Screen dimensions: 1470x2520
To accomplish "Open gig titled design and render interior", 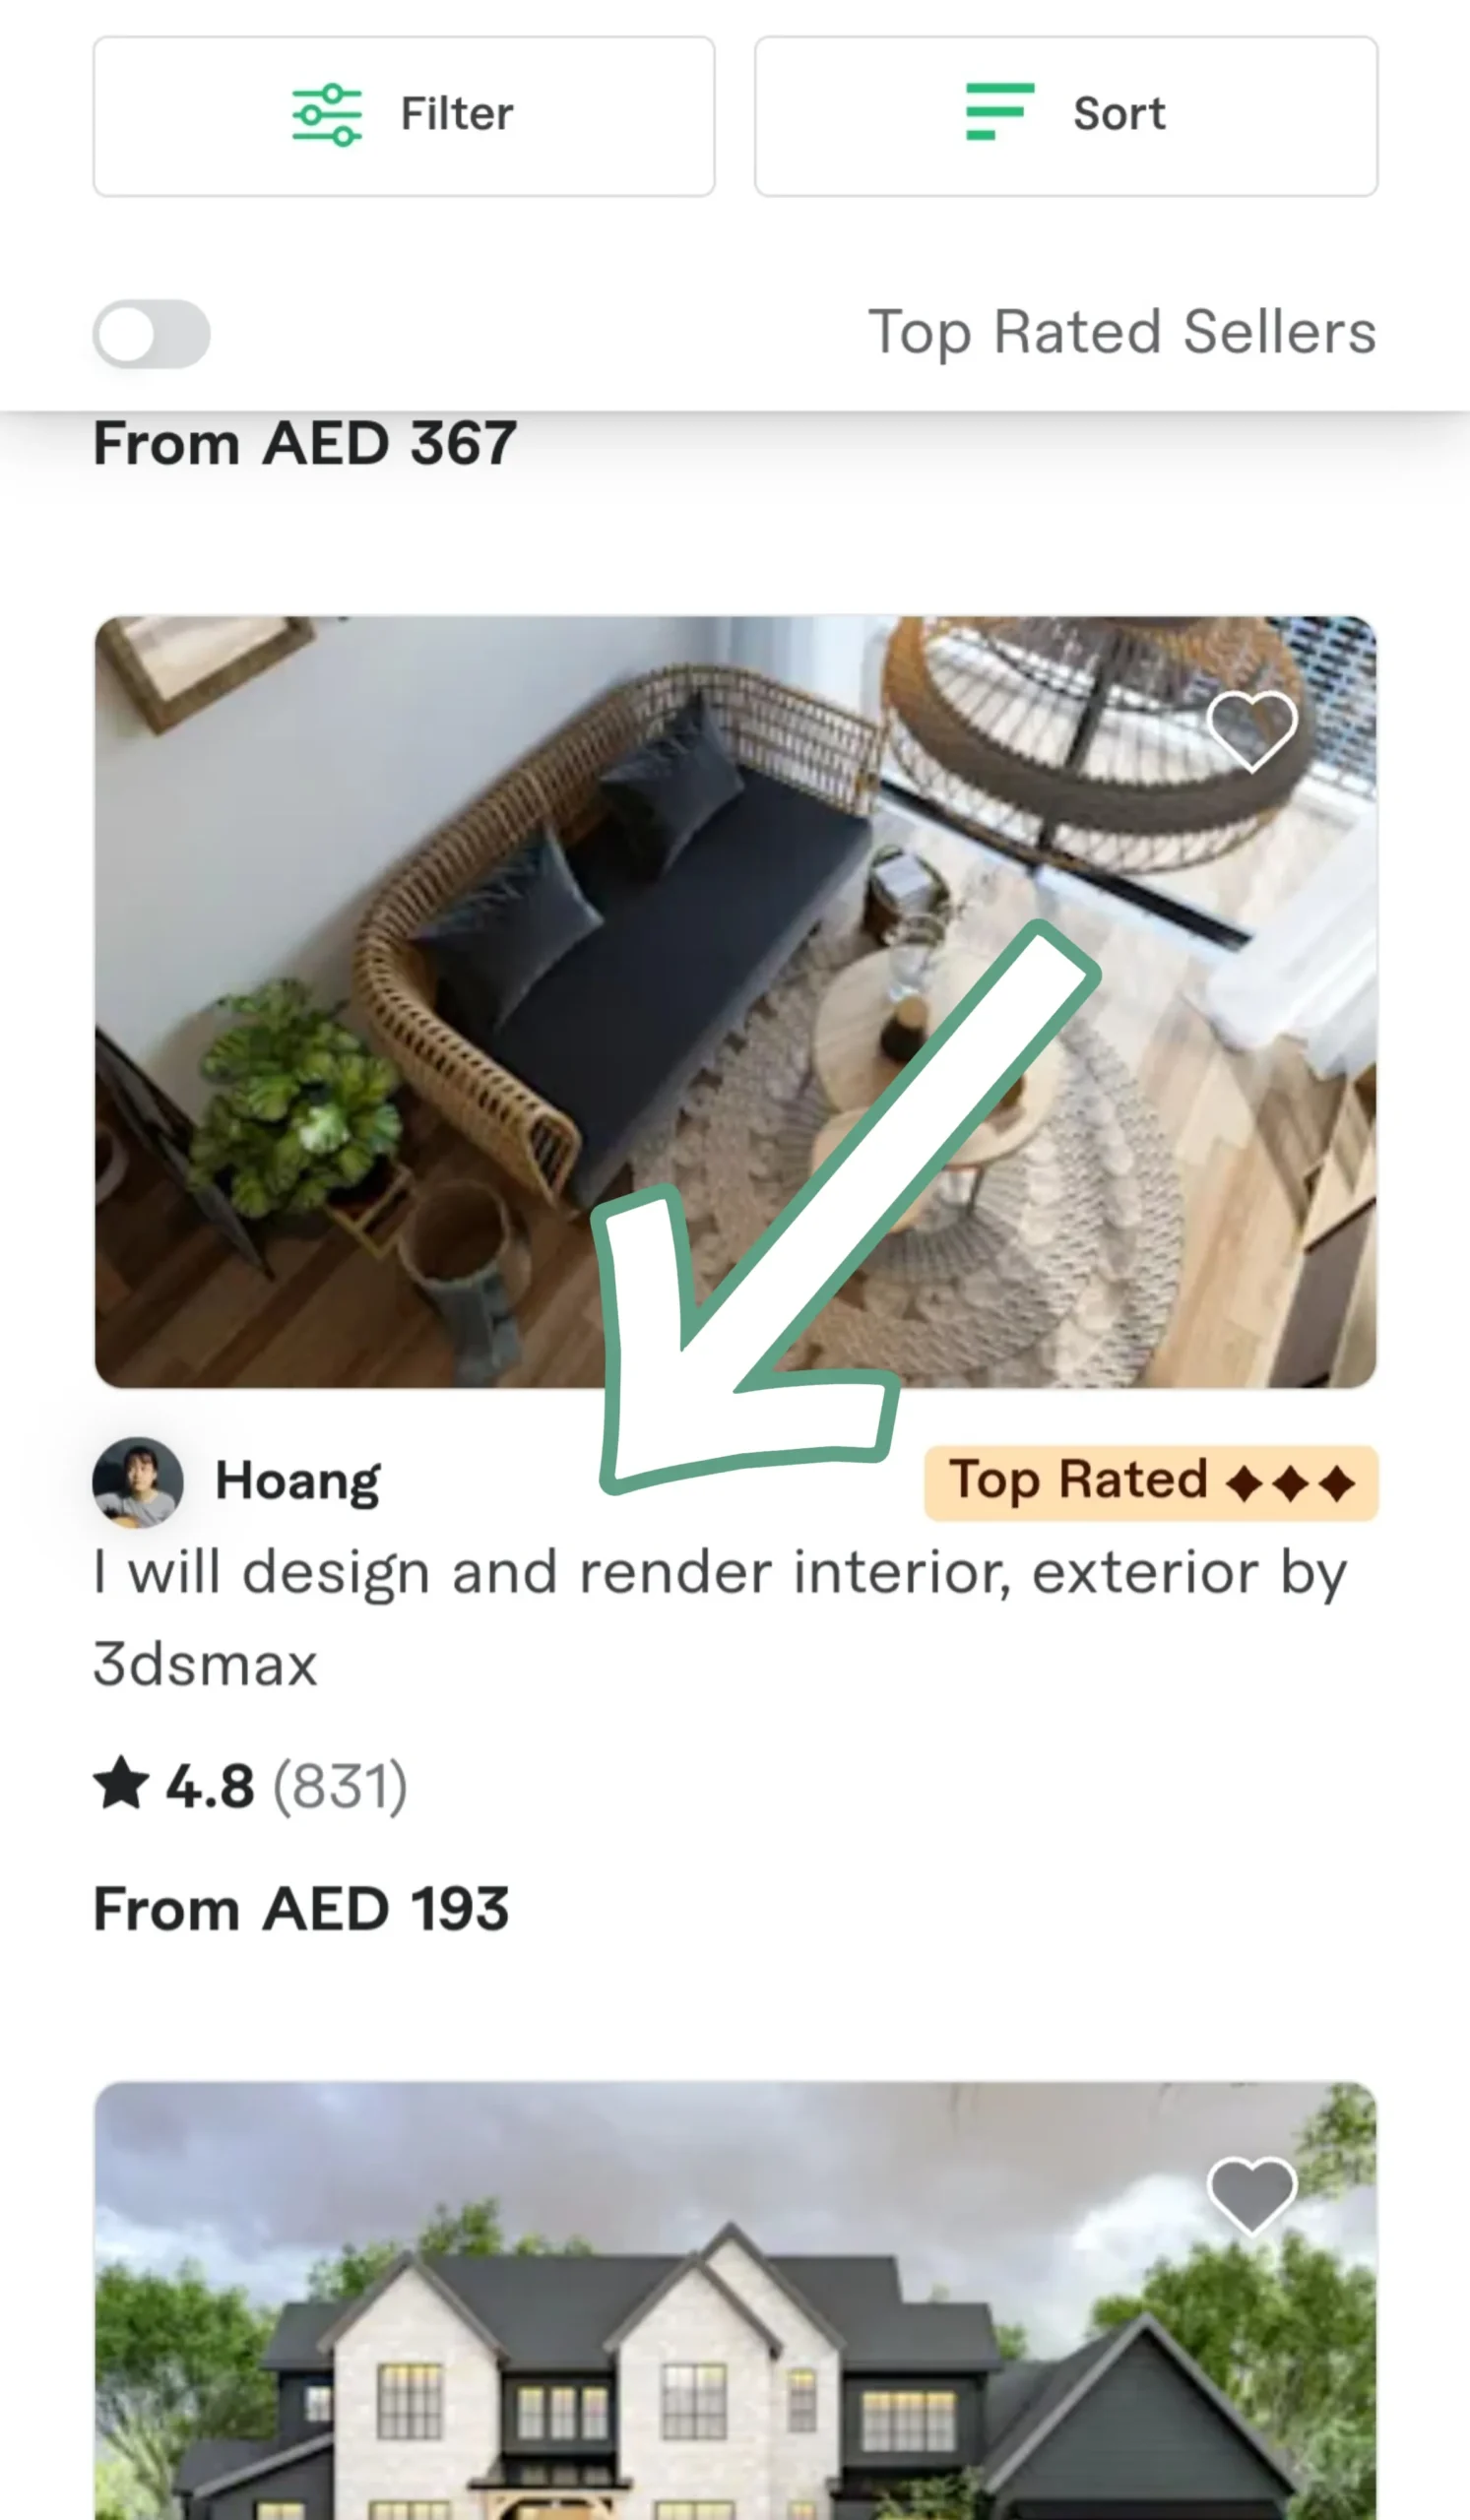I will click(720, 1618).
